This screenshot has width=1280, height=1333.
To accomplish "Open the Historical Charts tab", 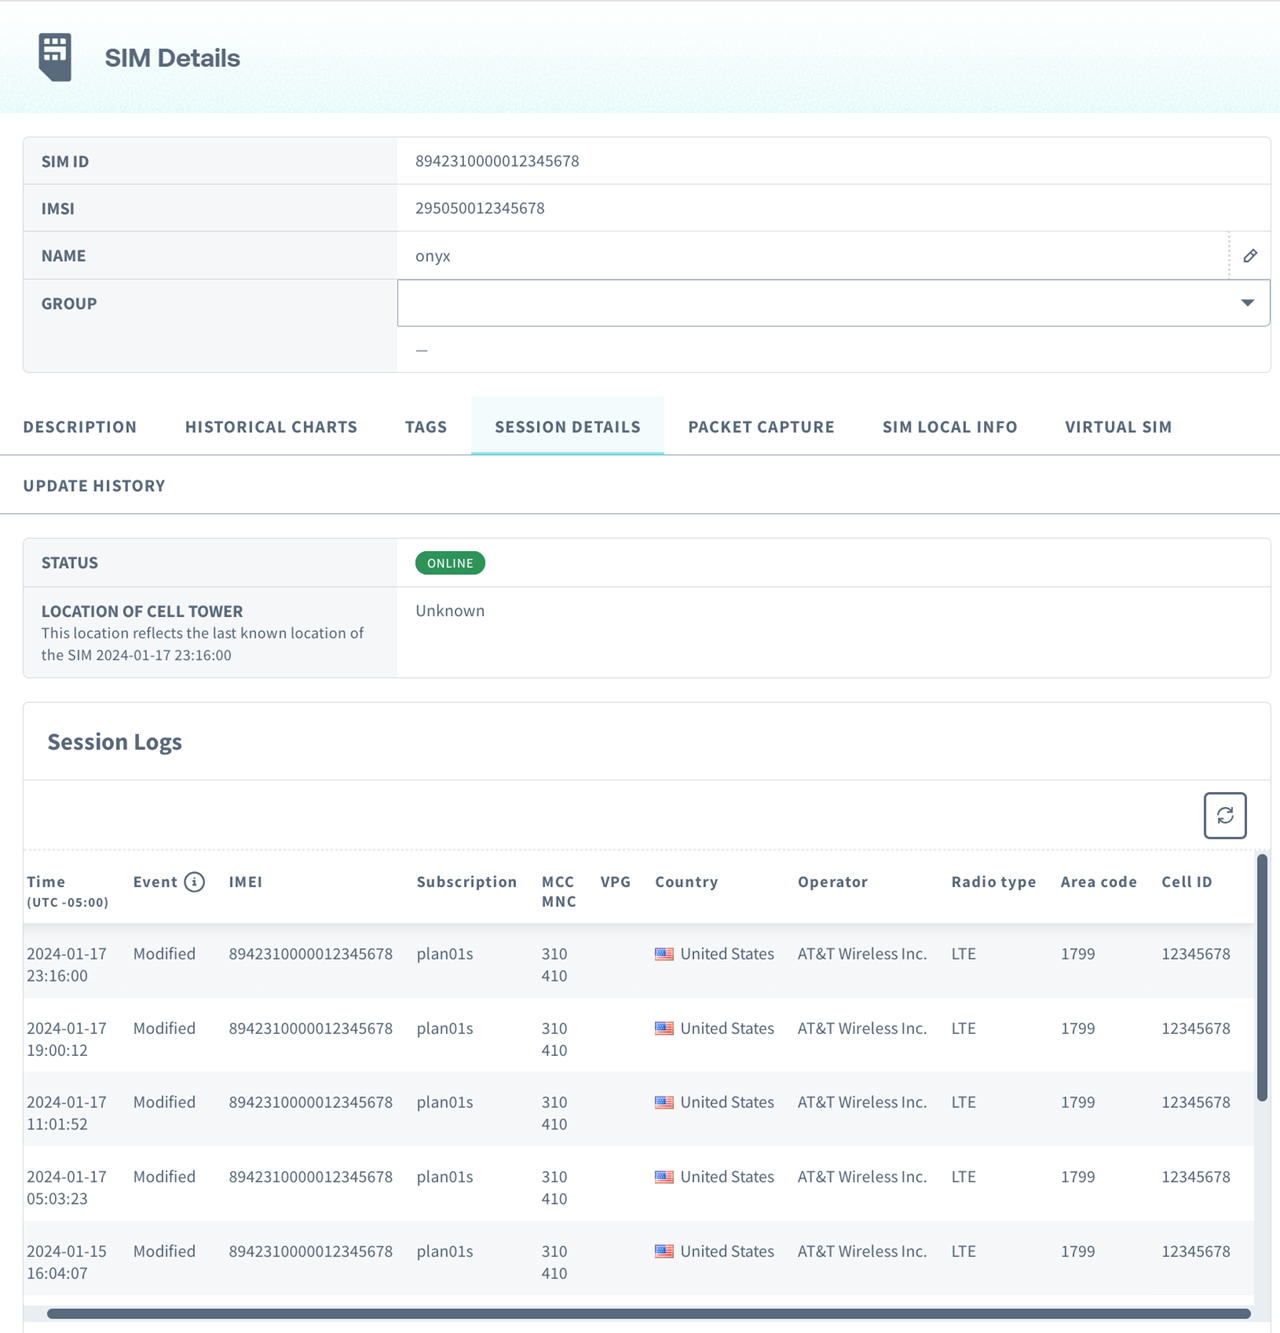I will click(x=271, y=427).
